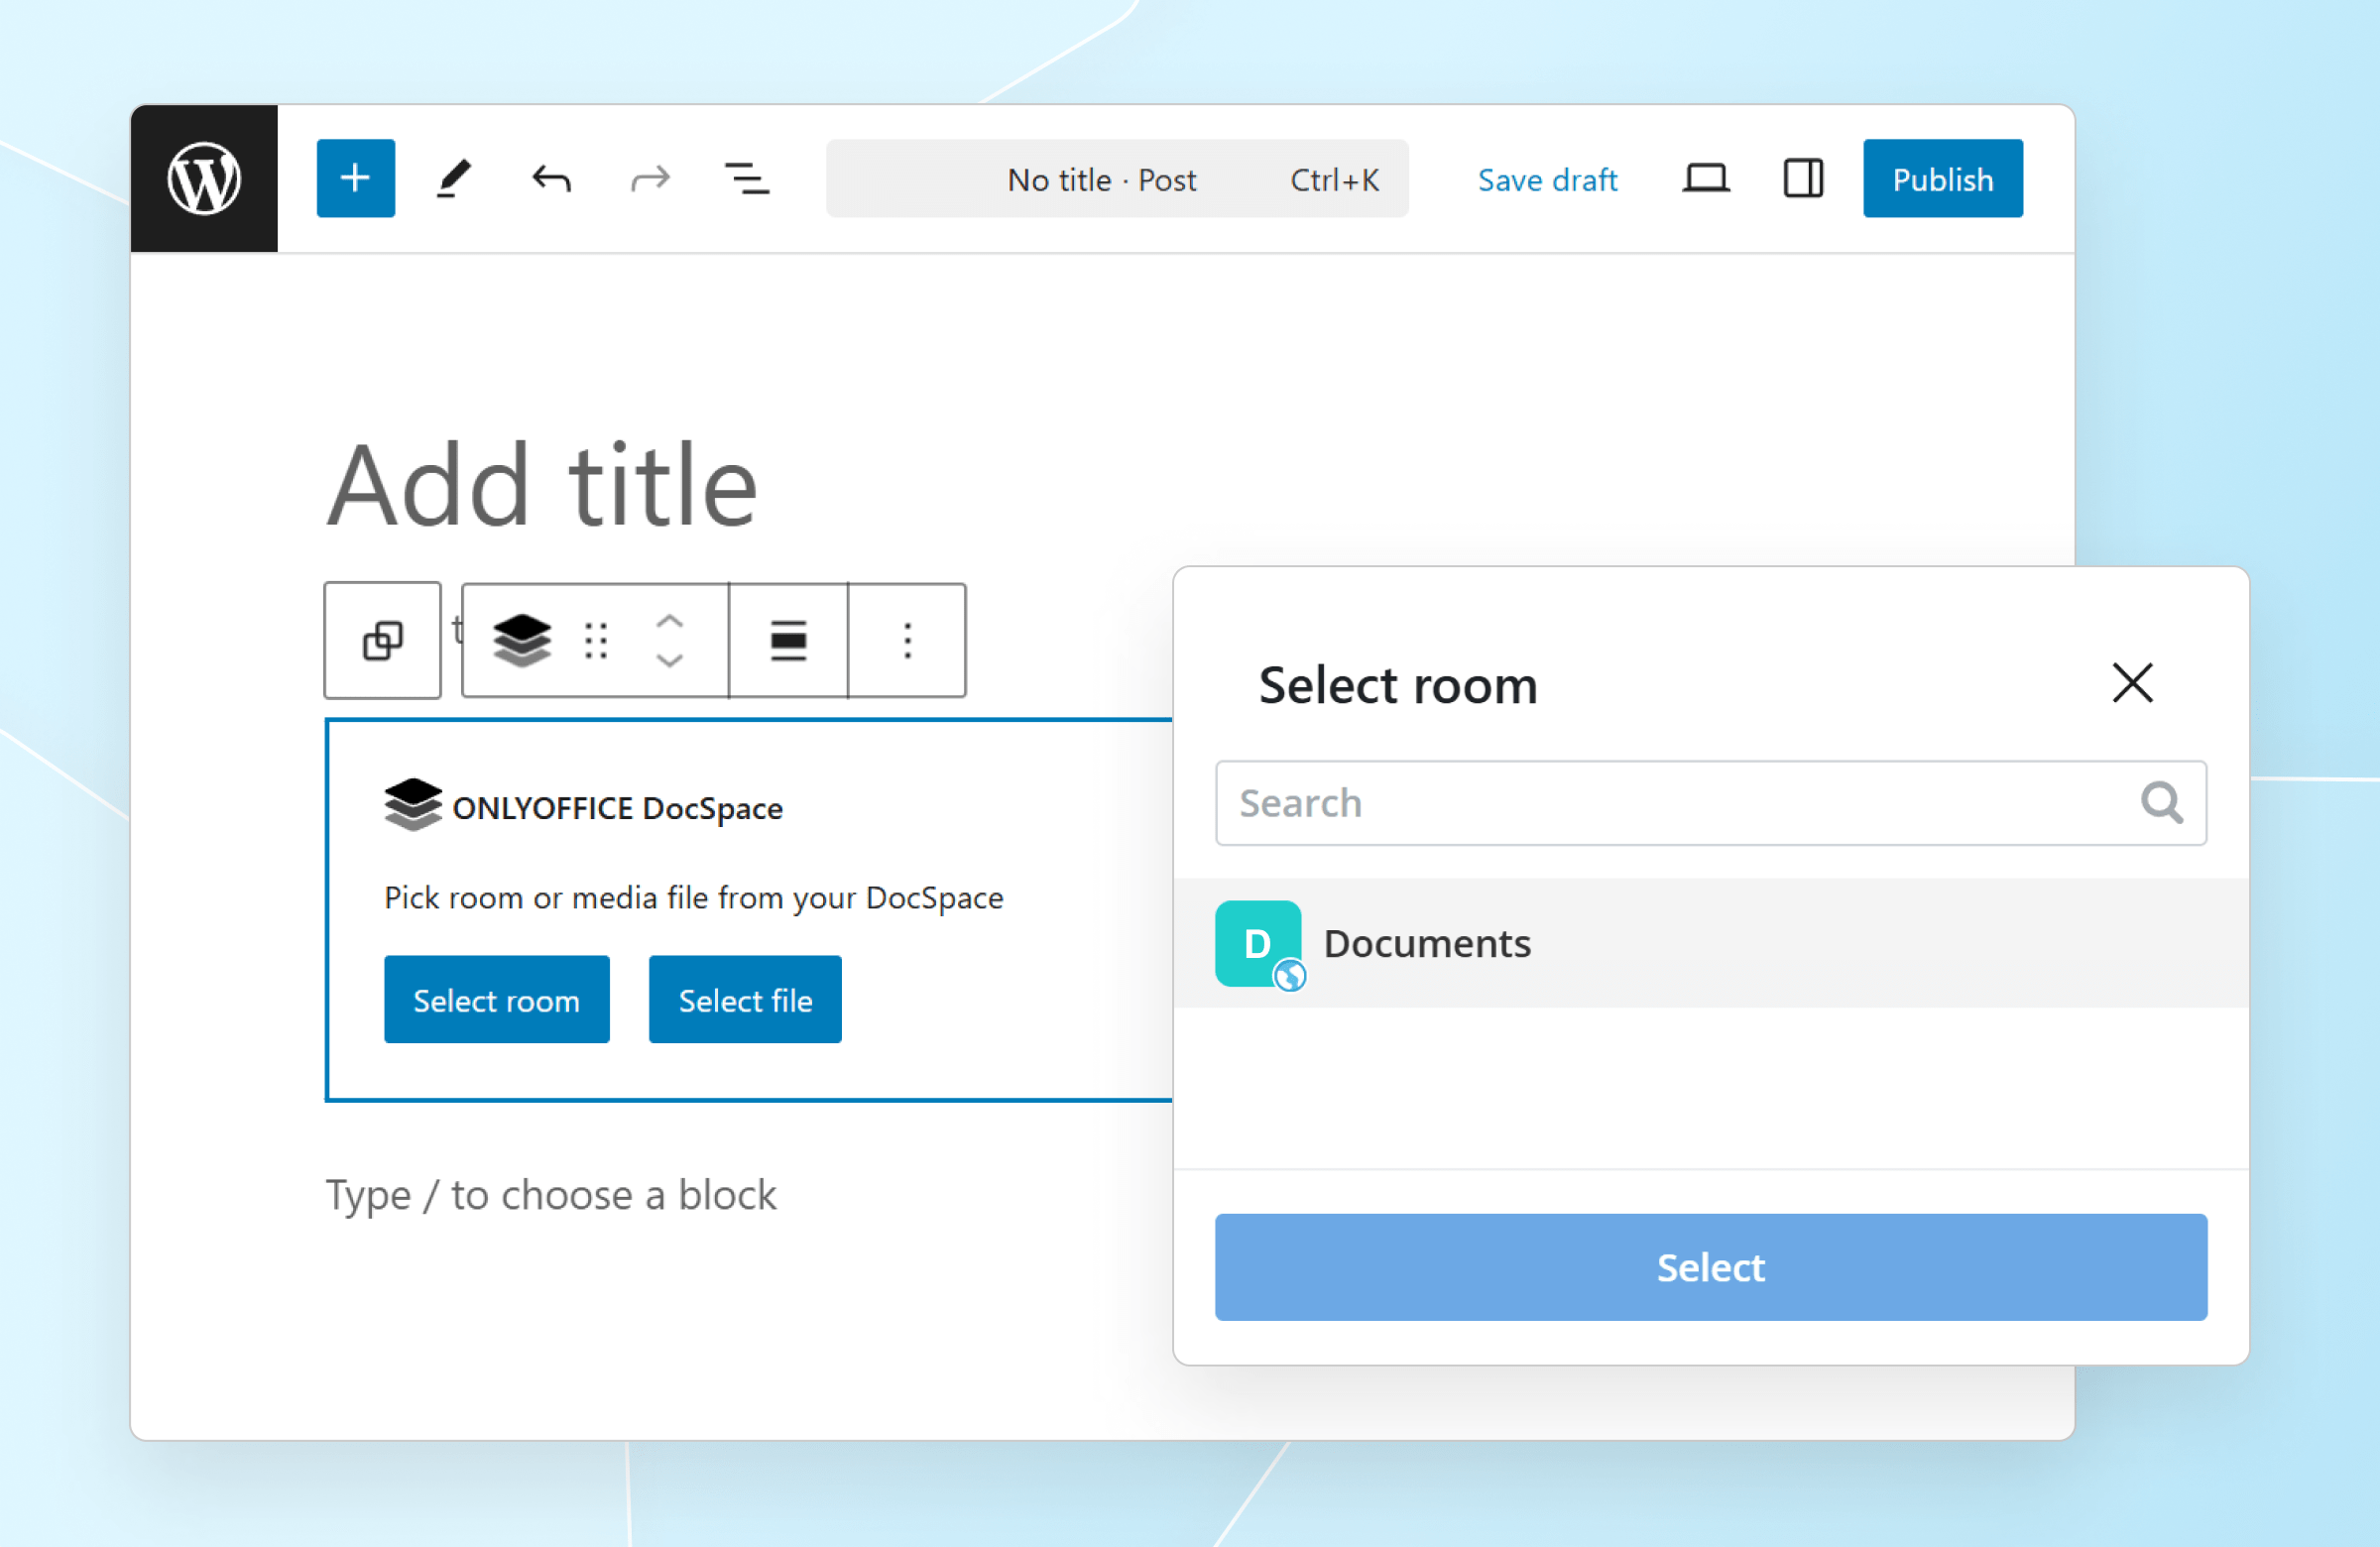Select the pencil Tools icon
Viewport: 2380px width, 1547px height.
point(453,179)
